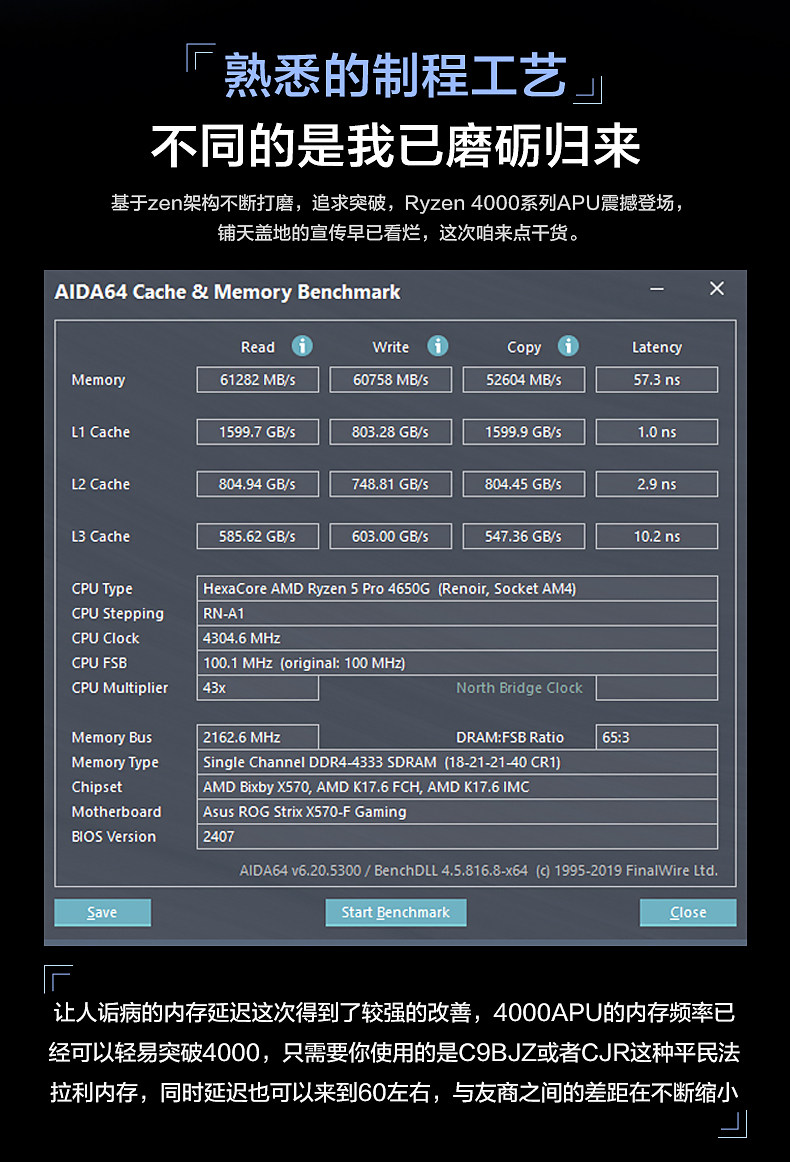Select L1 Cache copy 1599.9 GB/s
The width and height of the screenshot is (790, 1162).
click(x=524, y=432)
